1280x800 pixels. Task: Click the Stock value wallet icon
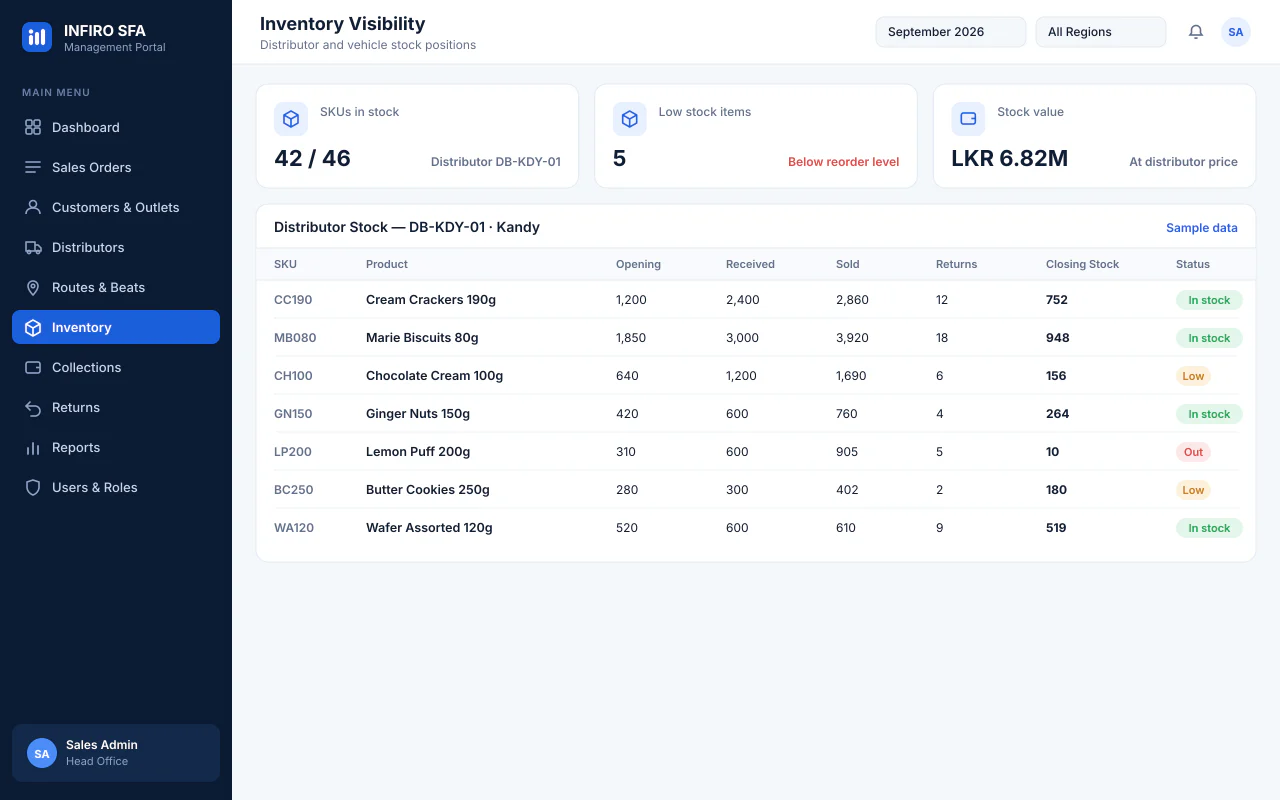click(968, 119)
